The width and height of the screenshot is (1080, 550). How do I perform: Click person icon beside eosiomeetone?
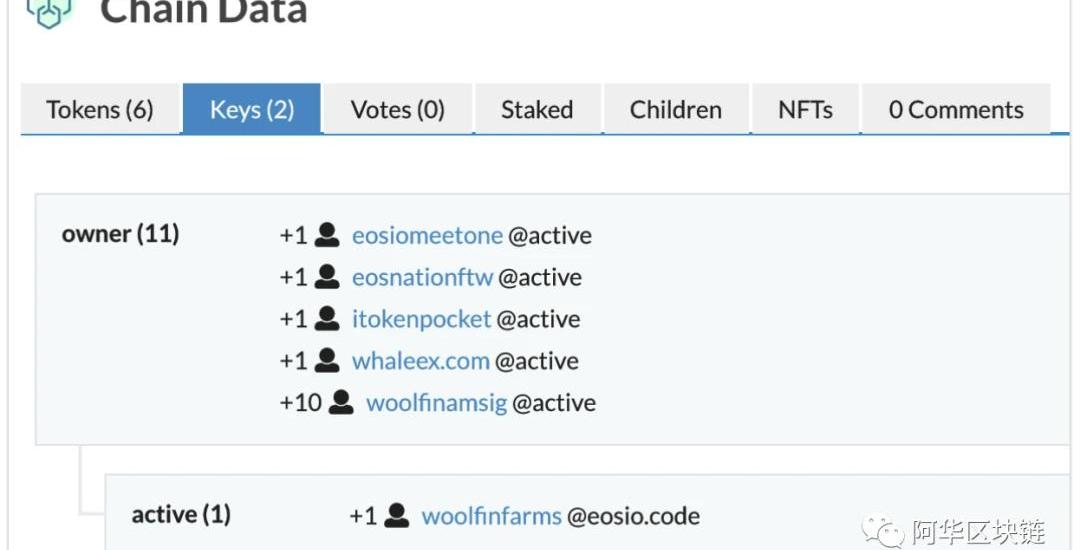point(327,235)
